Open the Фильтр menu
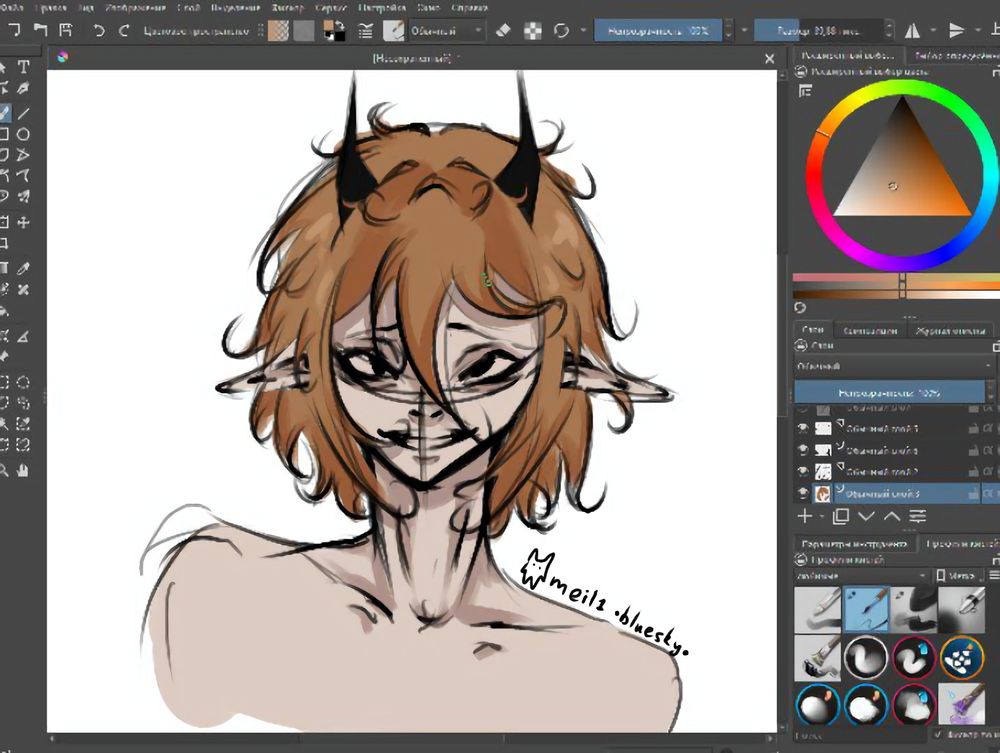The width and height of the screenshot is (1000, 753). tap(288, 8)
